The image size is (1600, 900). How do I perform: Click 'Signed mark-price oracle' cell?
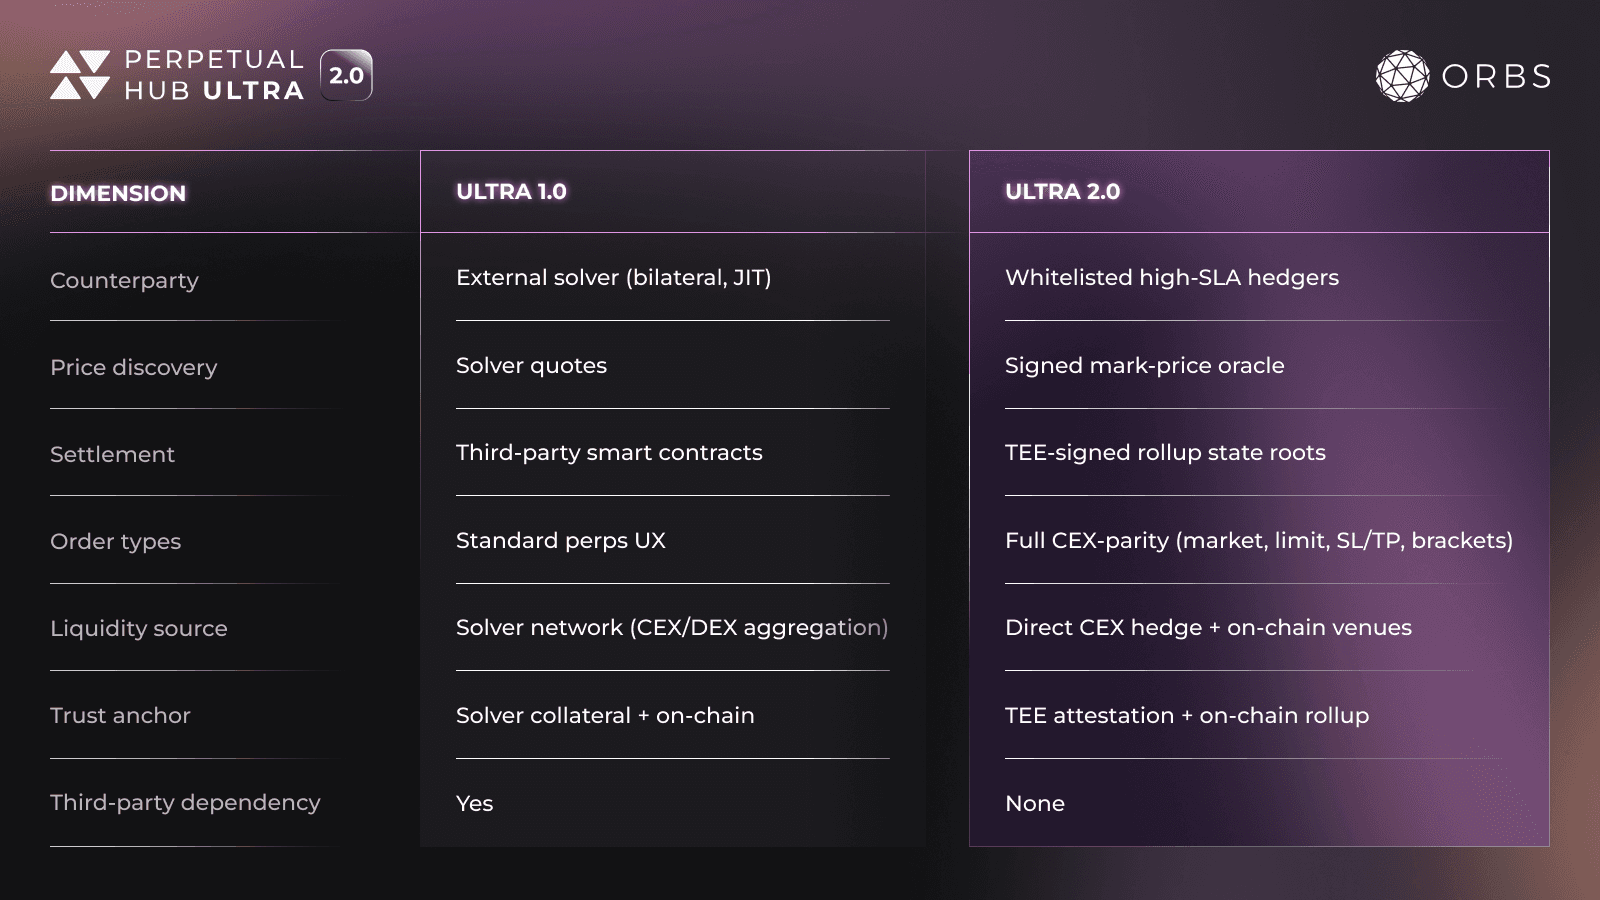pyautogui.click(x=1144, y=365)
